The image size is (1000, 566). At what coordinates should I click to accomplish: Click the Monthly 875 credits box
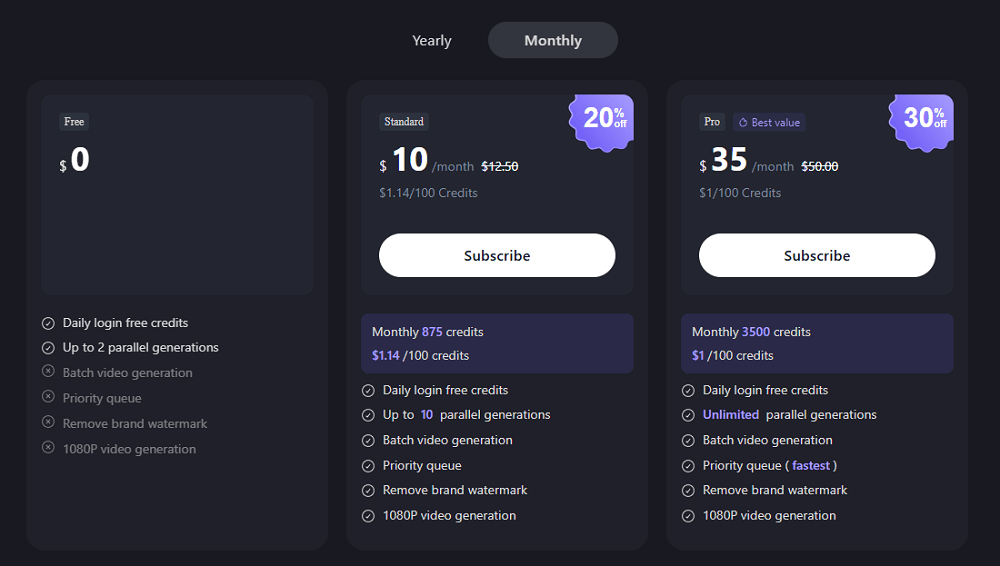point(497,343)
